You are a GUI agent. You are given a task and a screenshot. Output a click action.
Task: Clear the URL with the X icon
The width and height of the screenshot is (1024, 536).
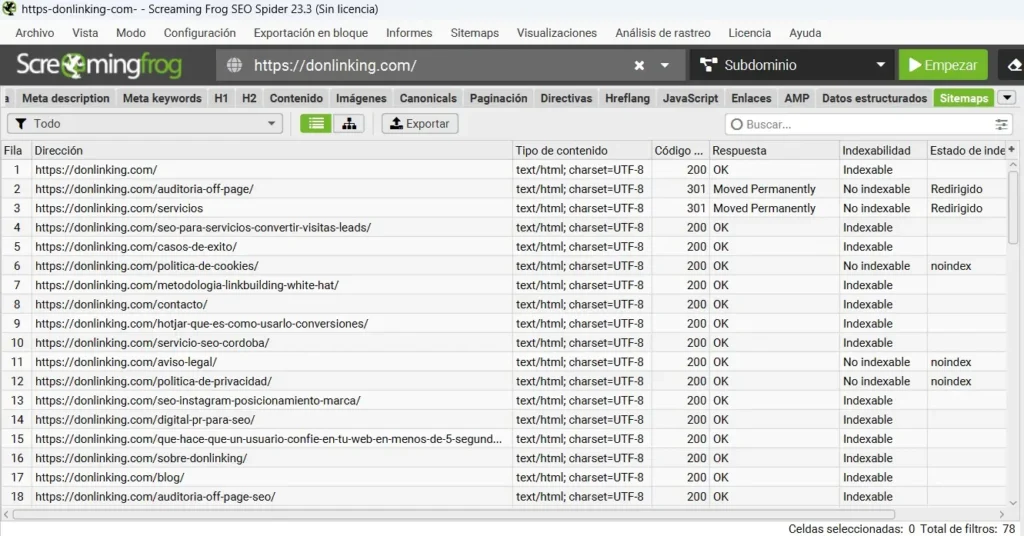click(639, 65)
